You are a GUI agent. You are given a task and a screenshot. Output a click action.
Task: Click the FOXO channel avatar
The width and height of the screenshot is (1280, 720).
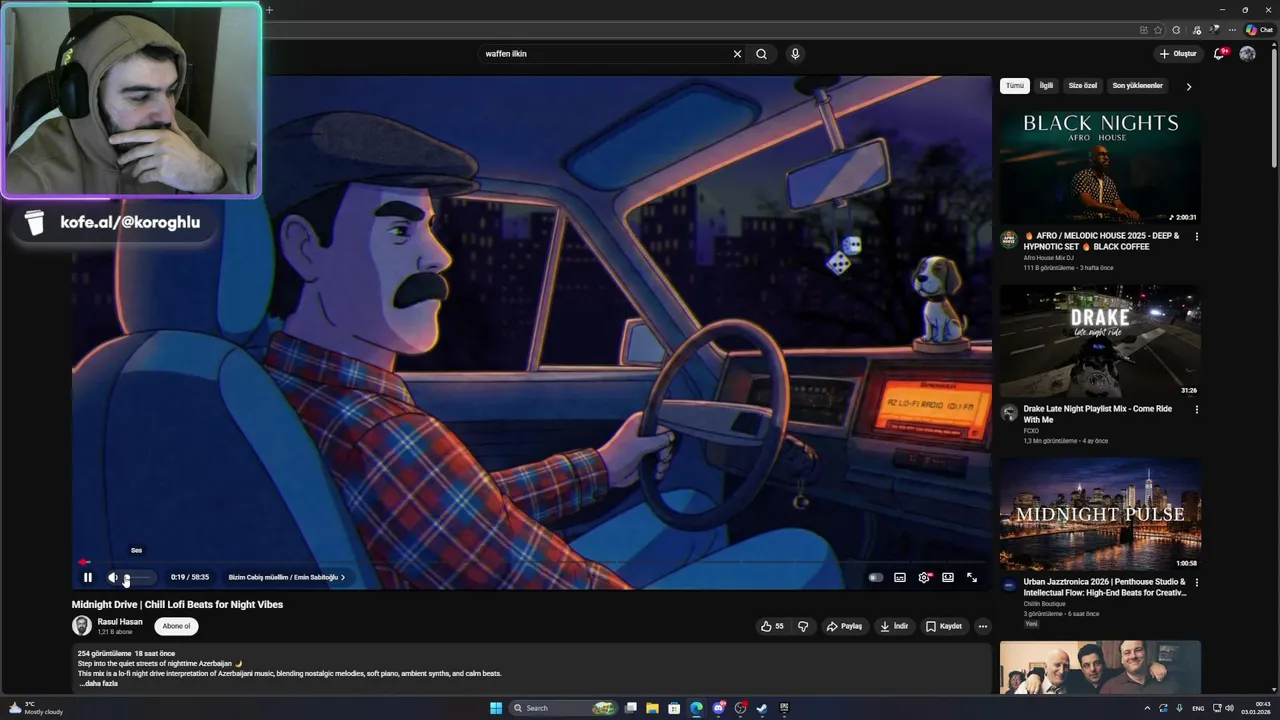tap(1009, 412)
